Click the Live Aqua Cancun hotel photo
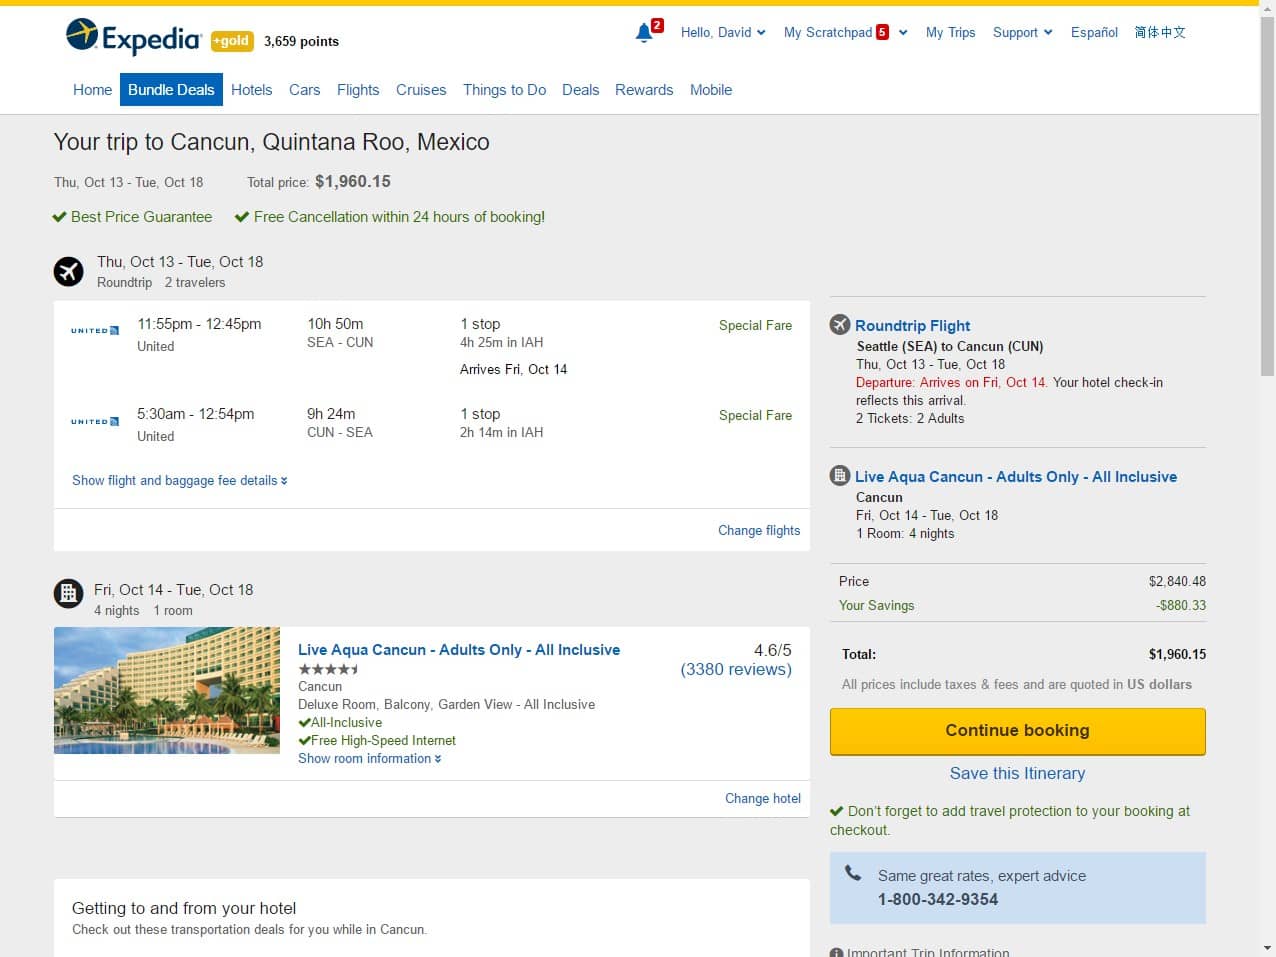Screen dimensions: 1276x957 click(166, 690)
